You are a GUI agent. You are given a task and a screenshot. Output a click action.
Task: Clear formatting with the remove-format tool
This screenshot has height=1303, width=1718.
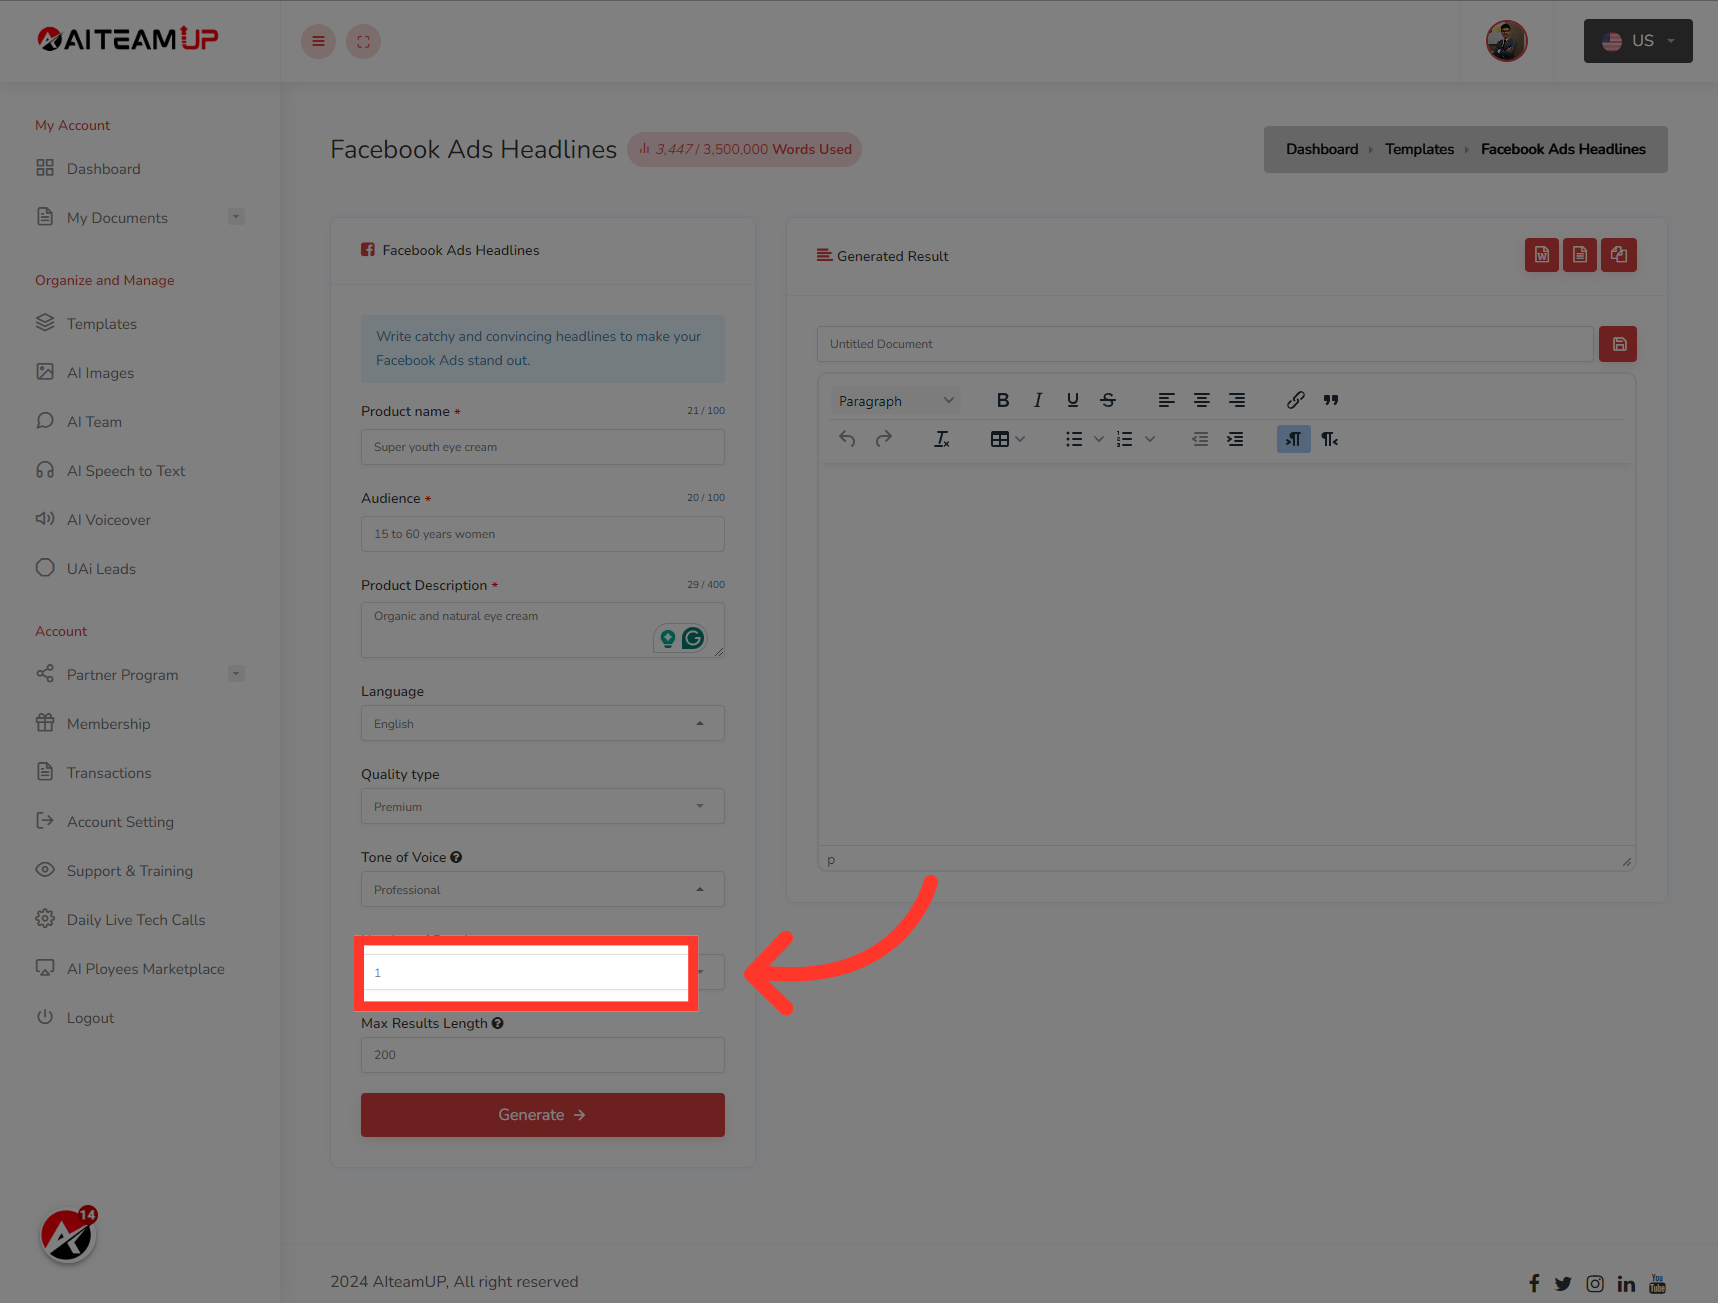click(x=941, y=438)
